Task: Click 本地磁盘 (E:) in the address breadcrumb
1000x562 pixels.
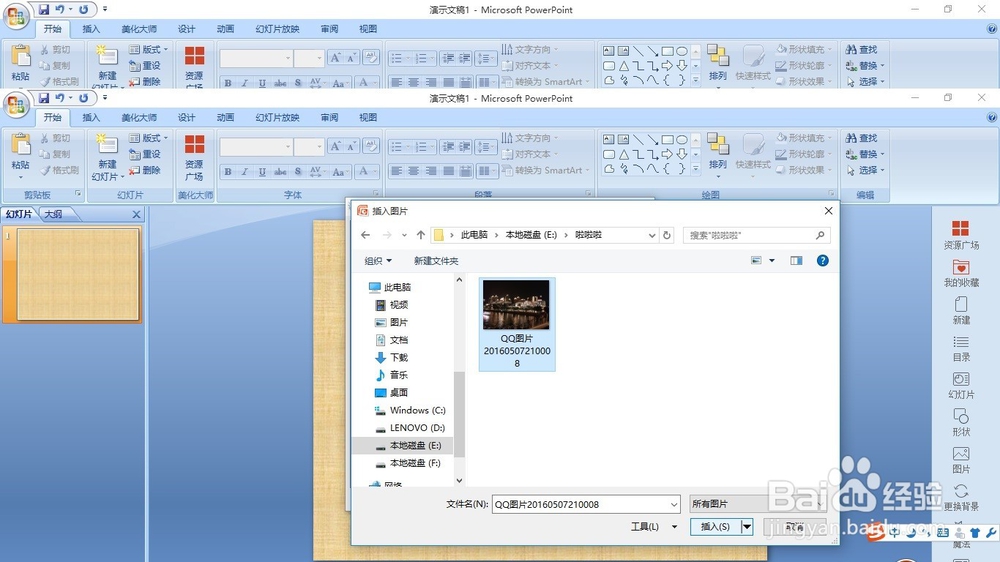Action: pos(531,235)
